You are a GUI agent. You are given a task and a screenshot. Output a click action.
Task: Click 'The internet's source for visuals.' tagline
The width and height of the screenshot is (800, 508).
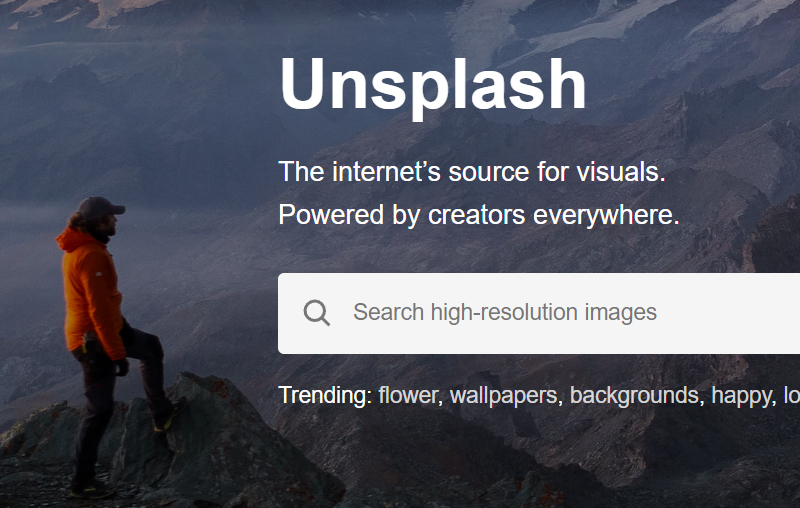[472, 172]
